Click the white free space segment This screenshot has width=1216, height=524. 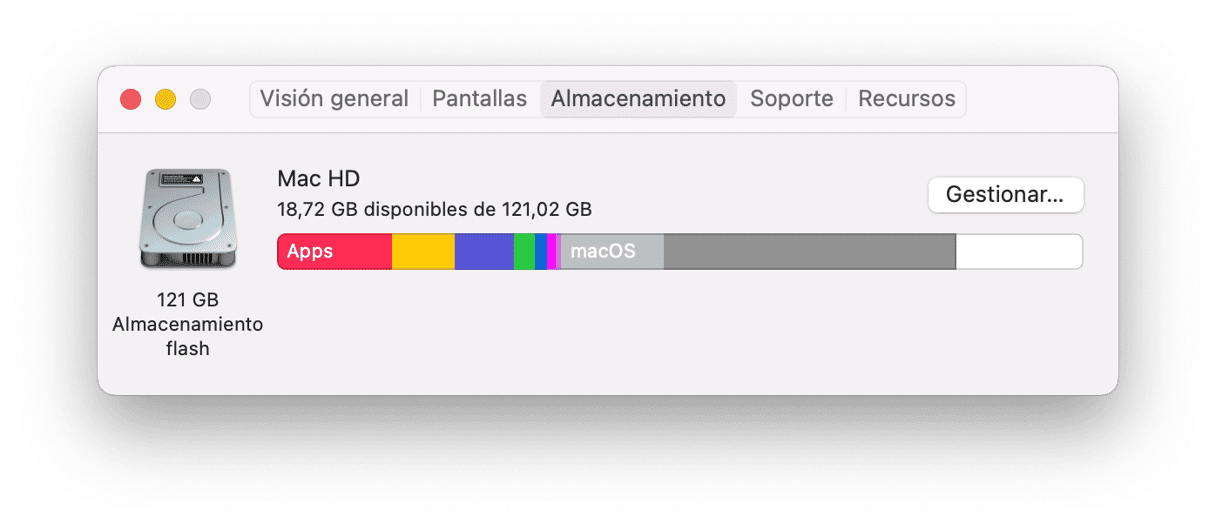(x=1019, y=252)
